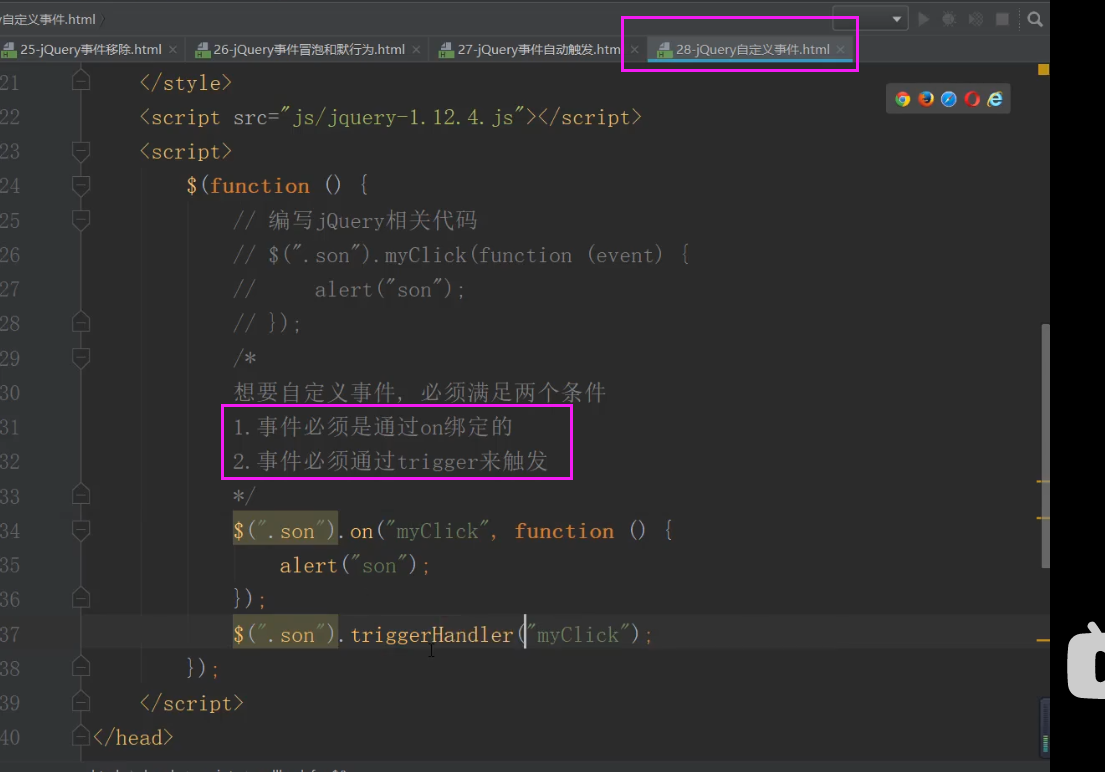Screen dimensions: 1105x772
Task: Select the 28-jQuery自定义事件.html tab
Action: pos(752,49)
